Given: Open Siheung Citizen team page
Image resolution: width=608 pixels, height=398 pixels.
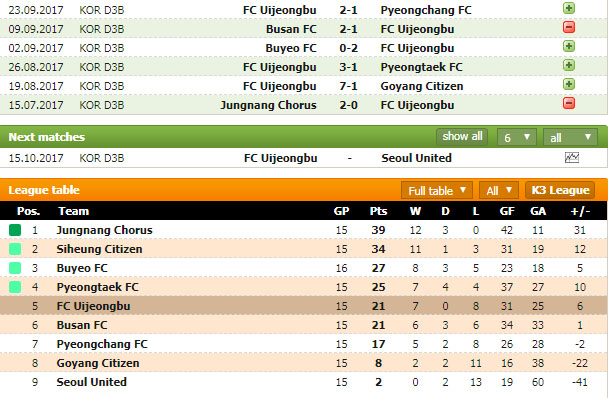Looking at the screenshot, I should coord(99,249).
